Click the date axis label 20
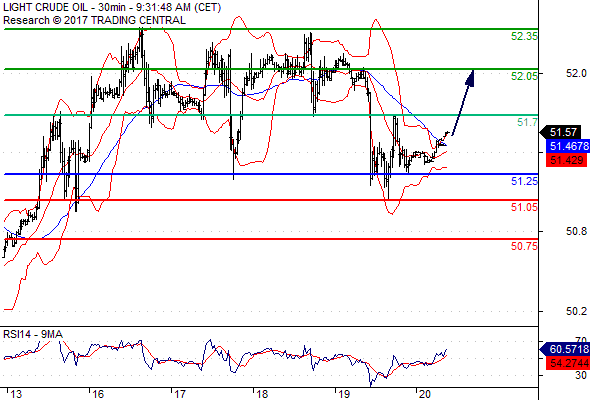The image size is (590, 400). pyautogui.click(x=425, y=394)
